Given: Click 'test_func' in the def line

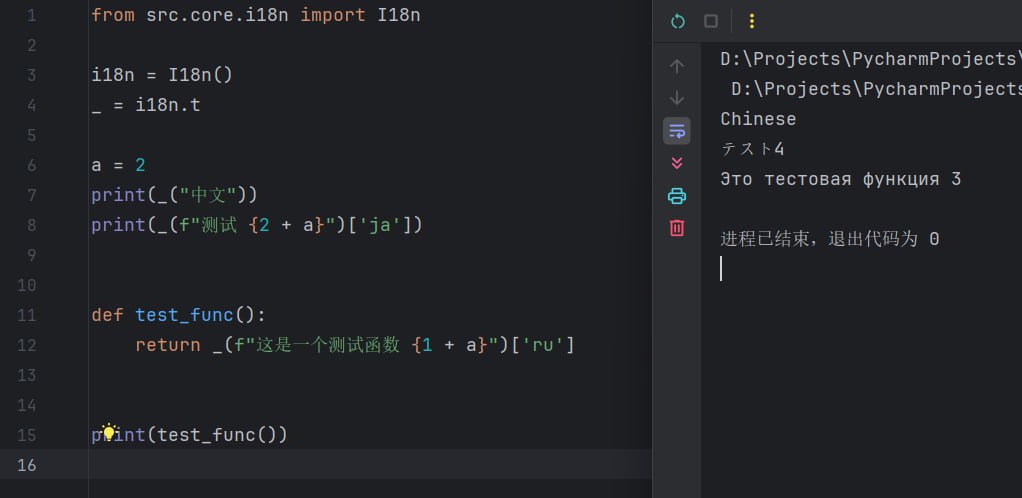Looking at the screenshot, I should [x=184, y=315].
